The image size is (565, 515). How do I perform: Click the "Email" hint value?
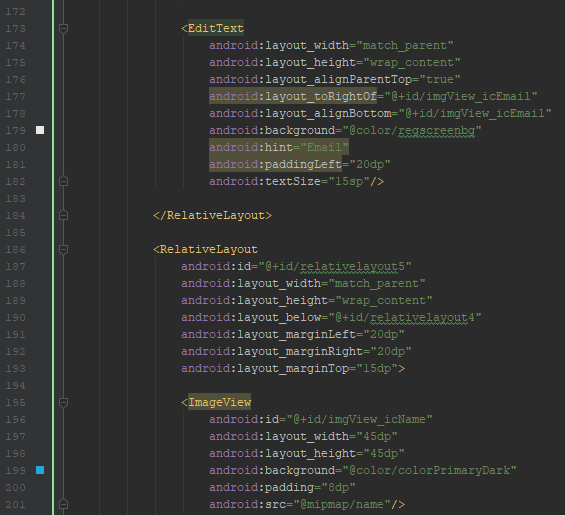pyautogui.click(x=324, y=147)
